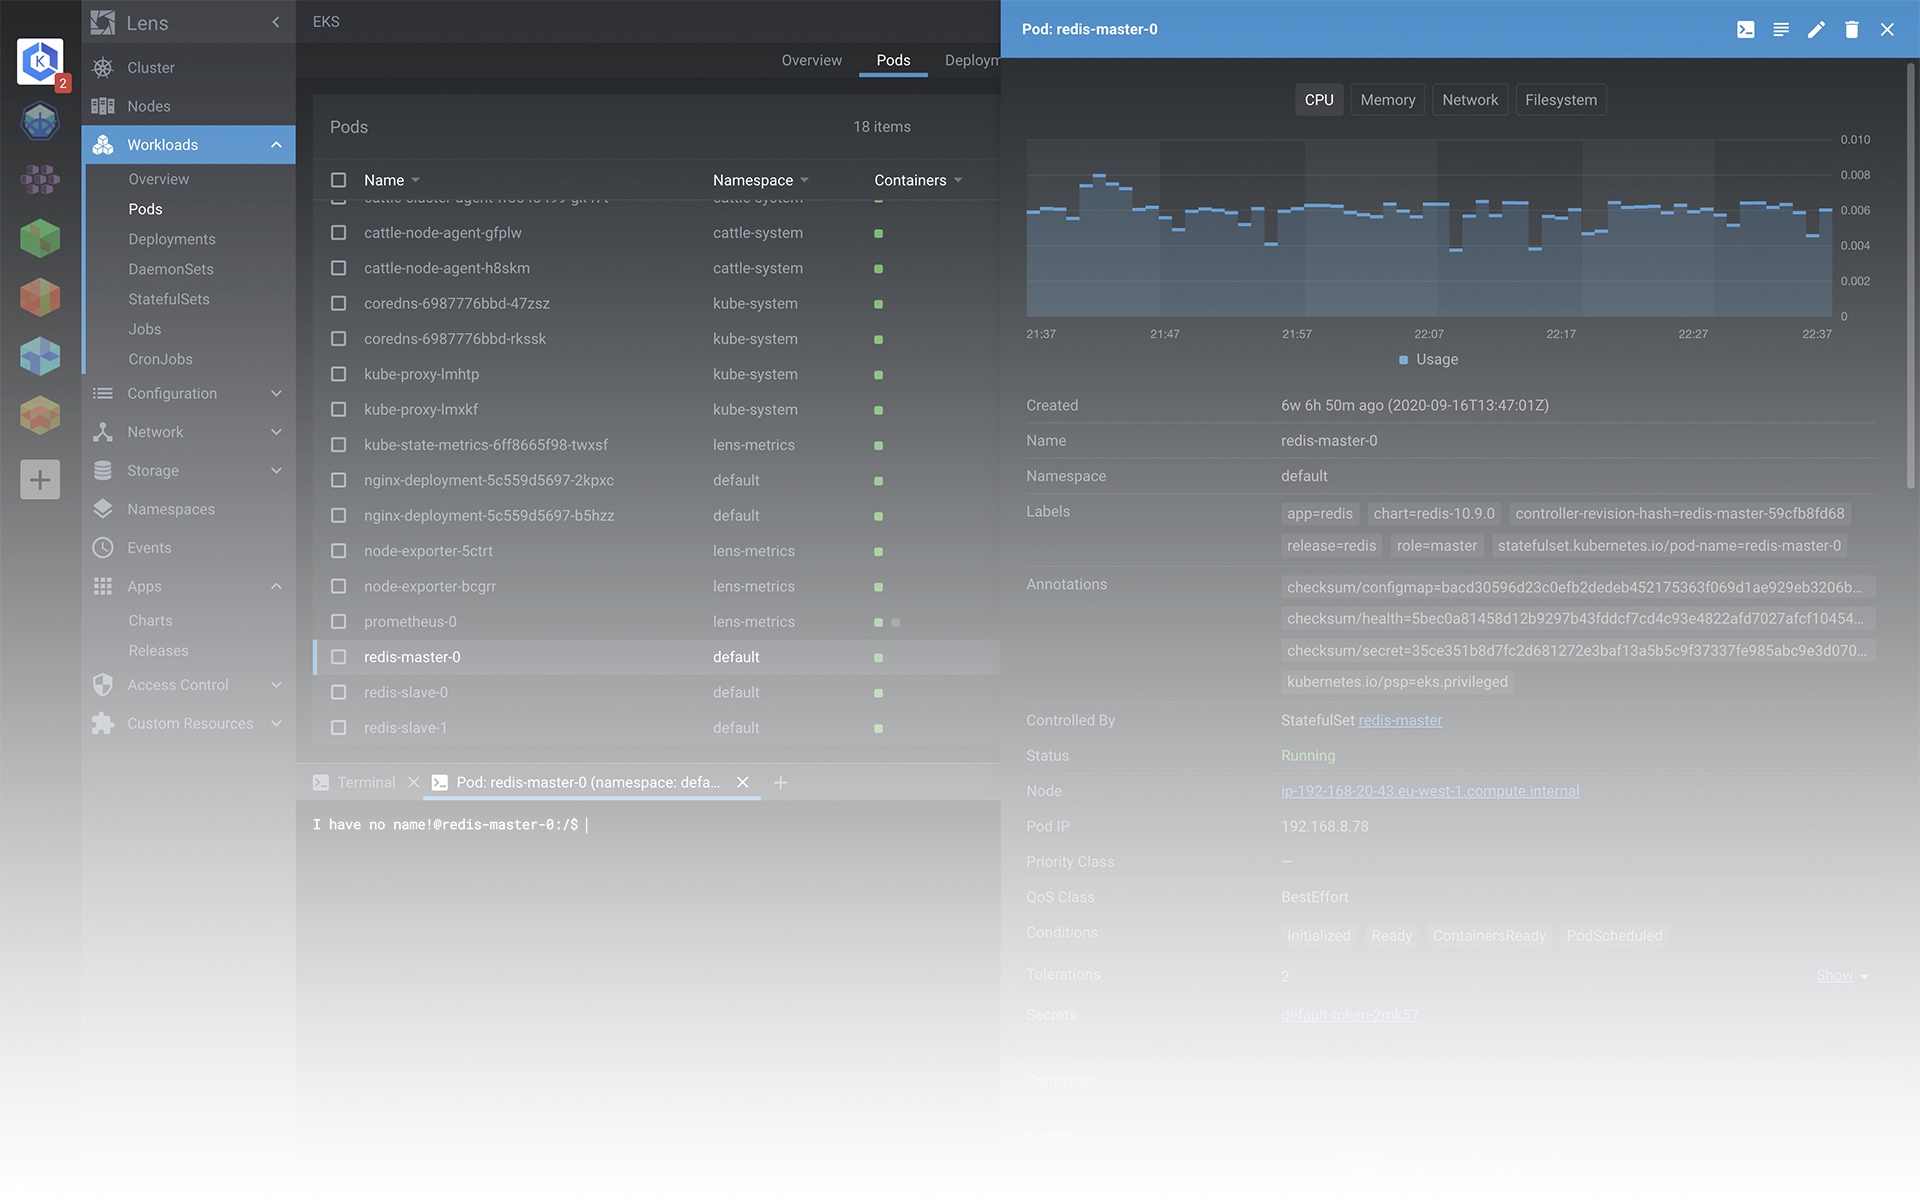Follow the node ip-192-168-20-43 link
Viewport: 1920px width, 1200px height.
point(1430,791)
